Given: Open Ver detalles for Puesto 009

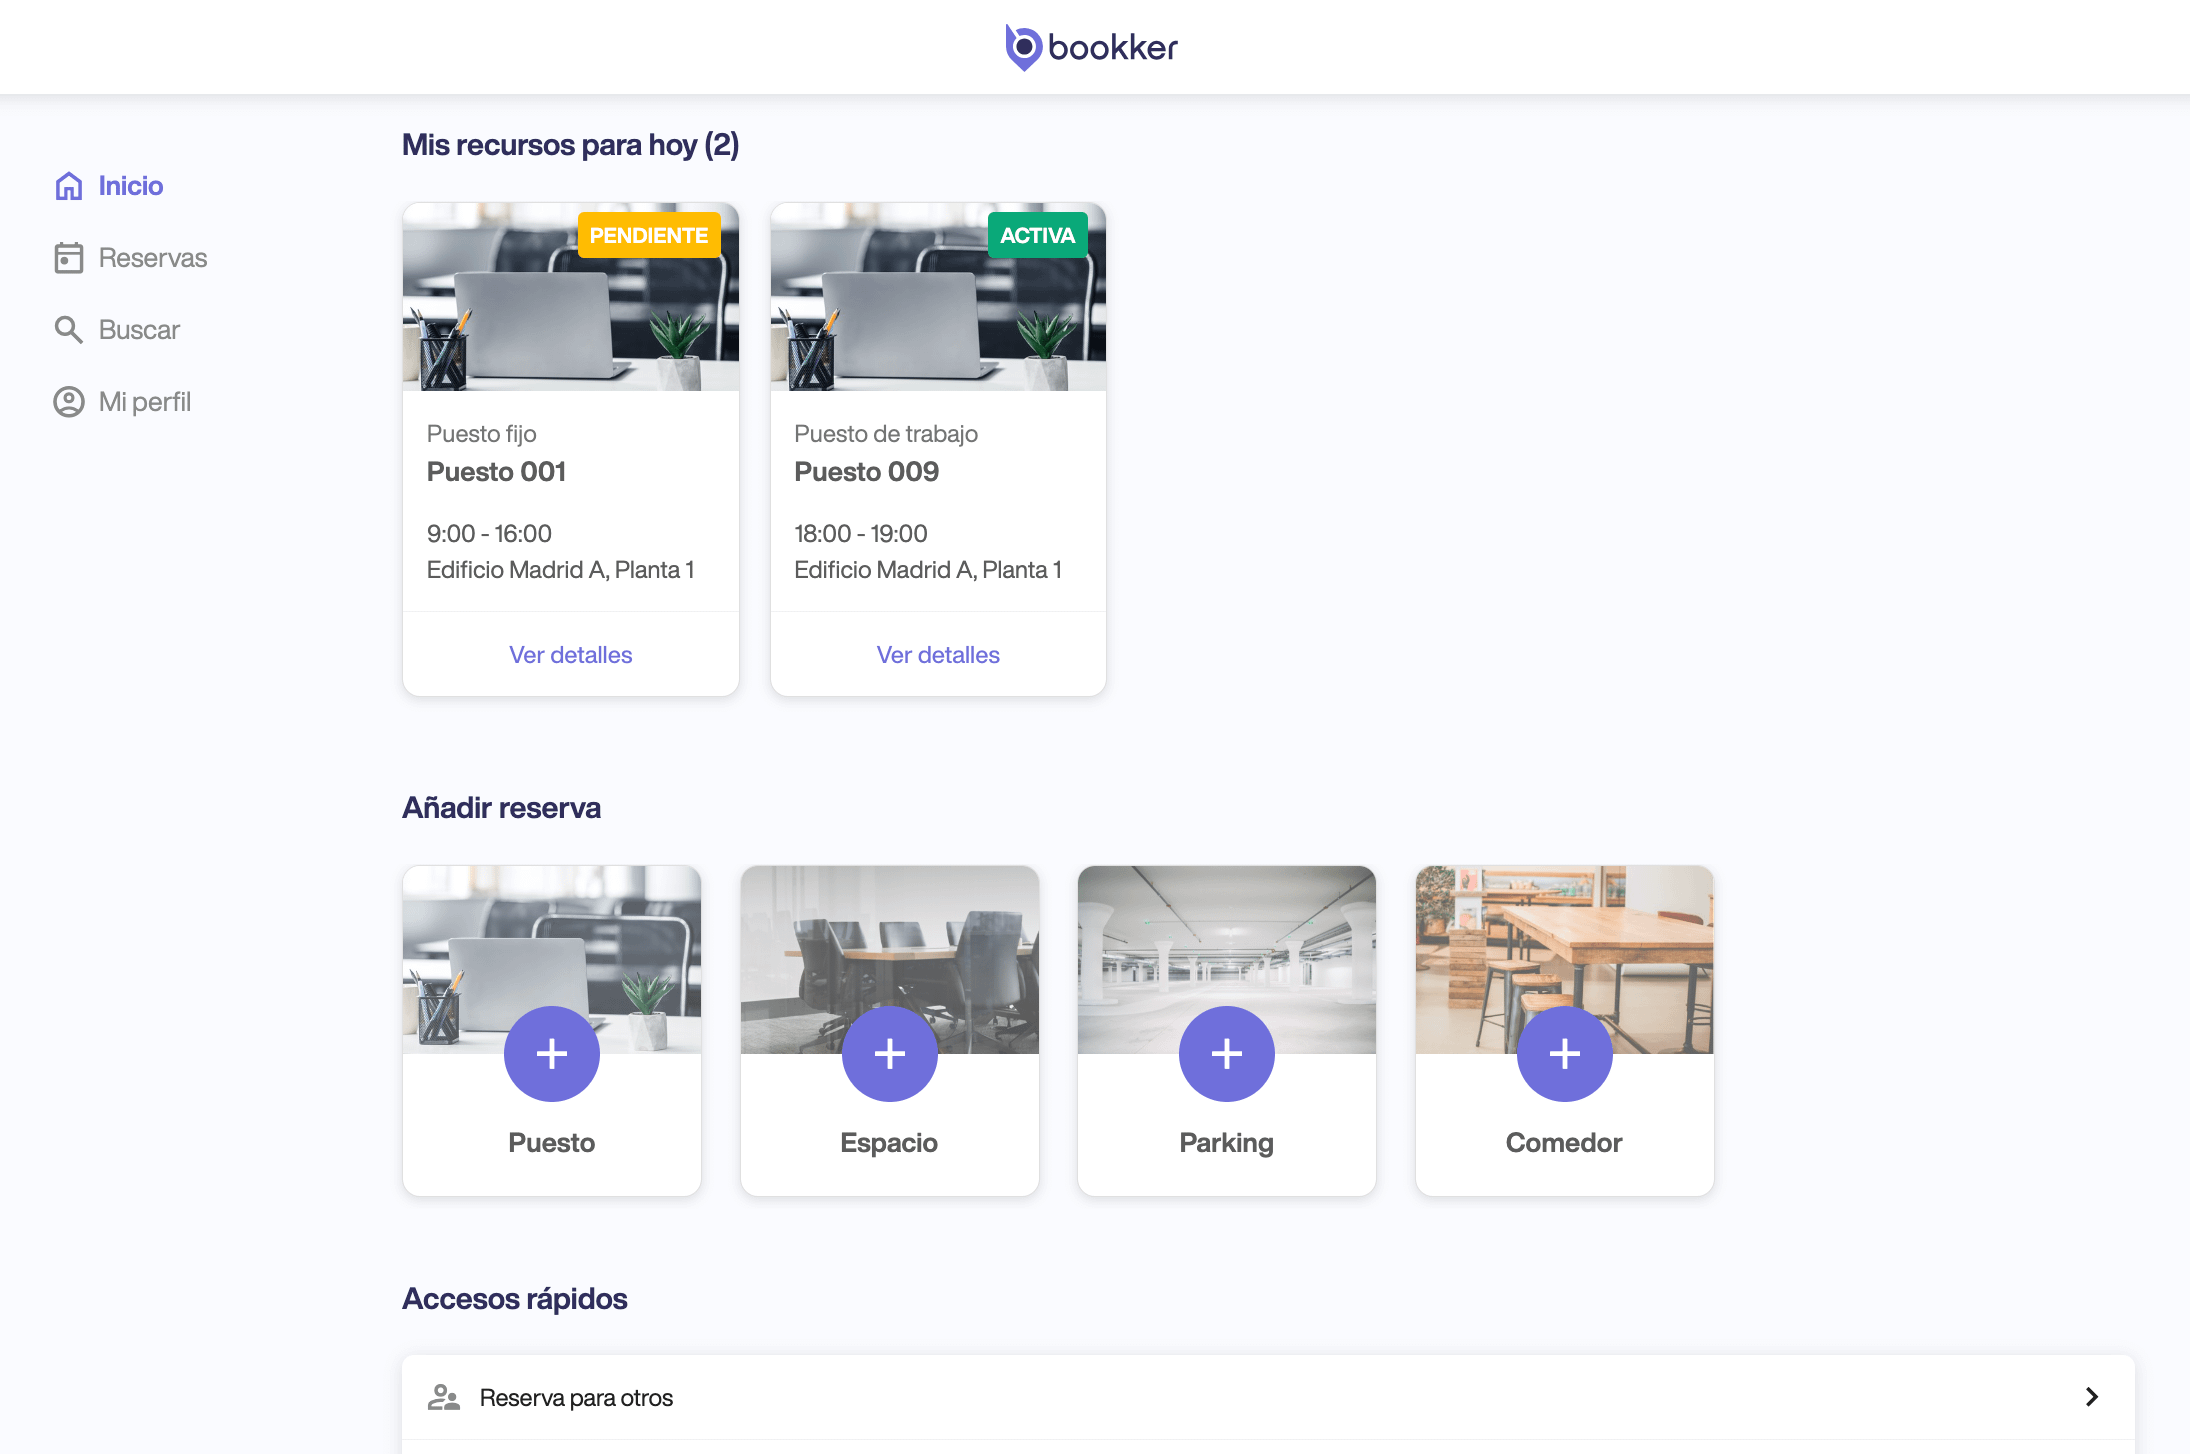Looking at the screenshot, I should pyautogui.click(x=938, y=655).
